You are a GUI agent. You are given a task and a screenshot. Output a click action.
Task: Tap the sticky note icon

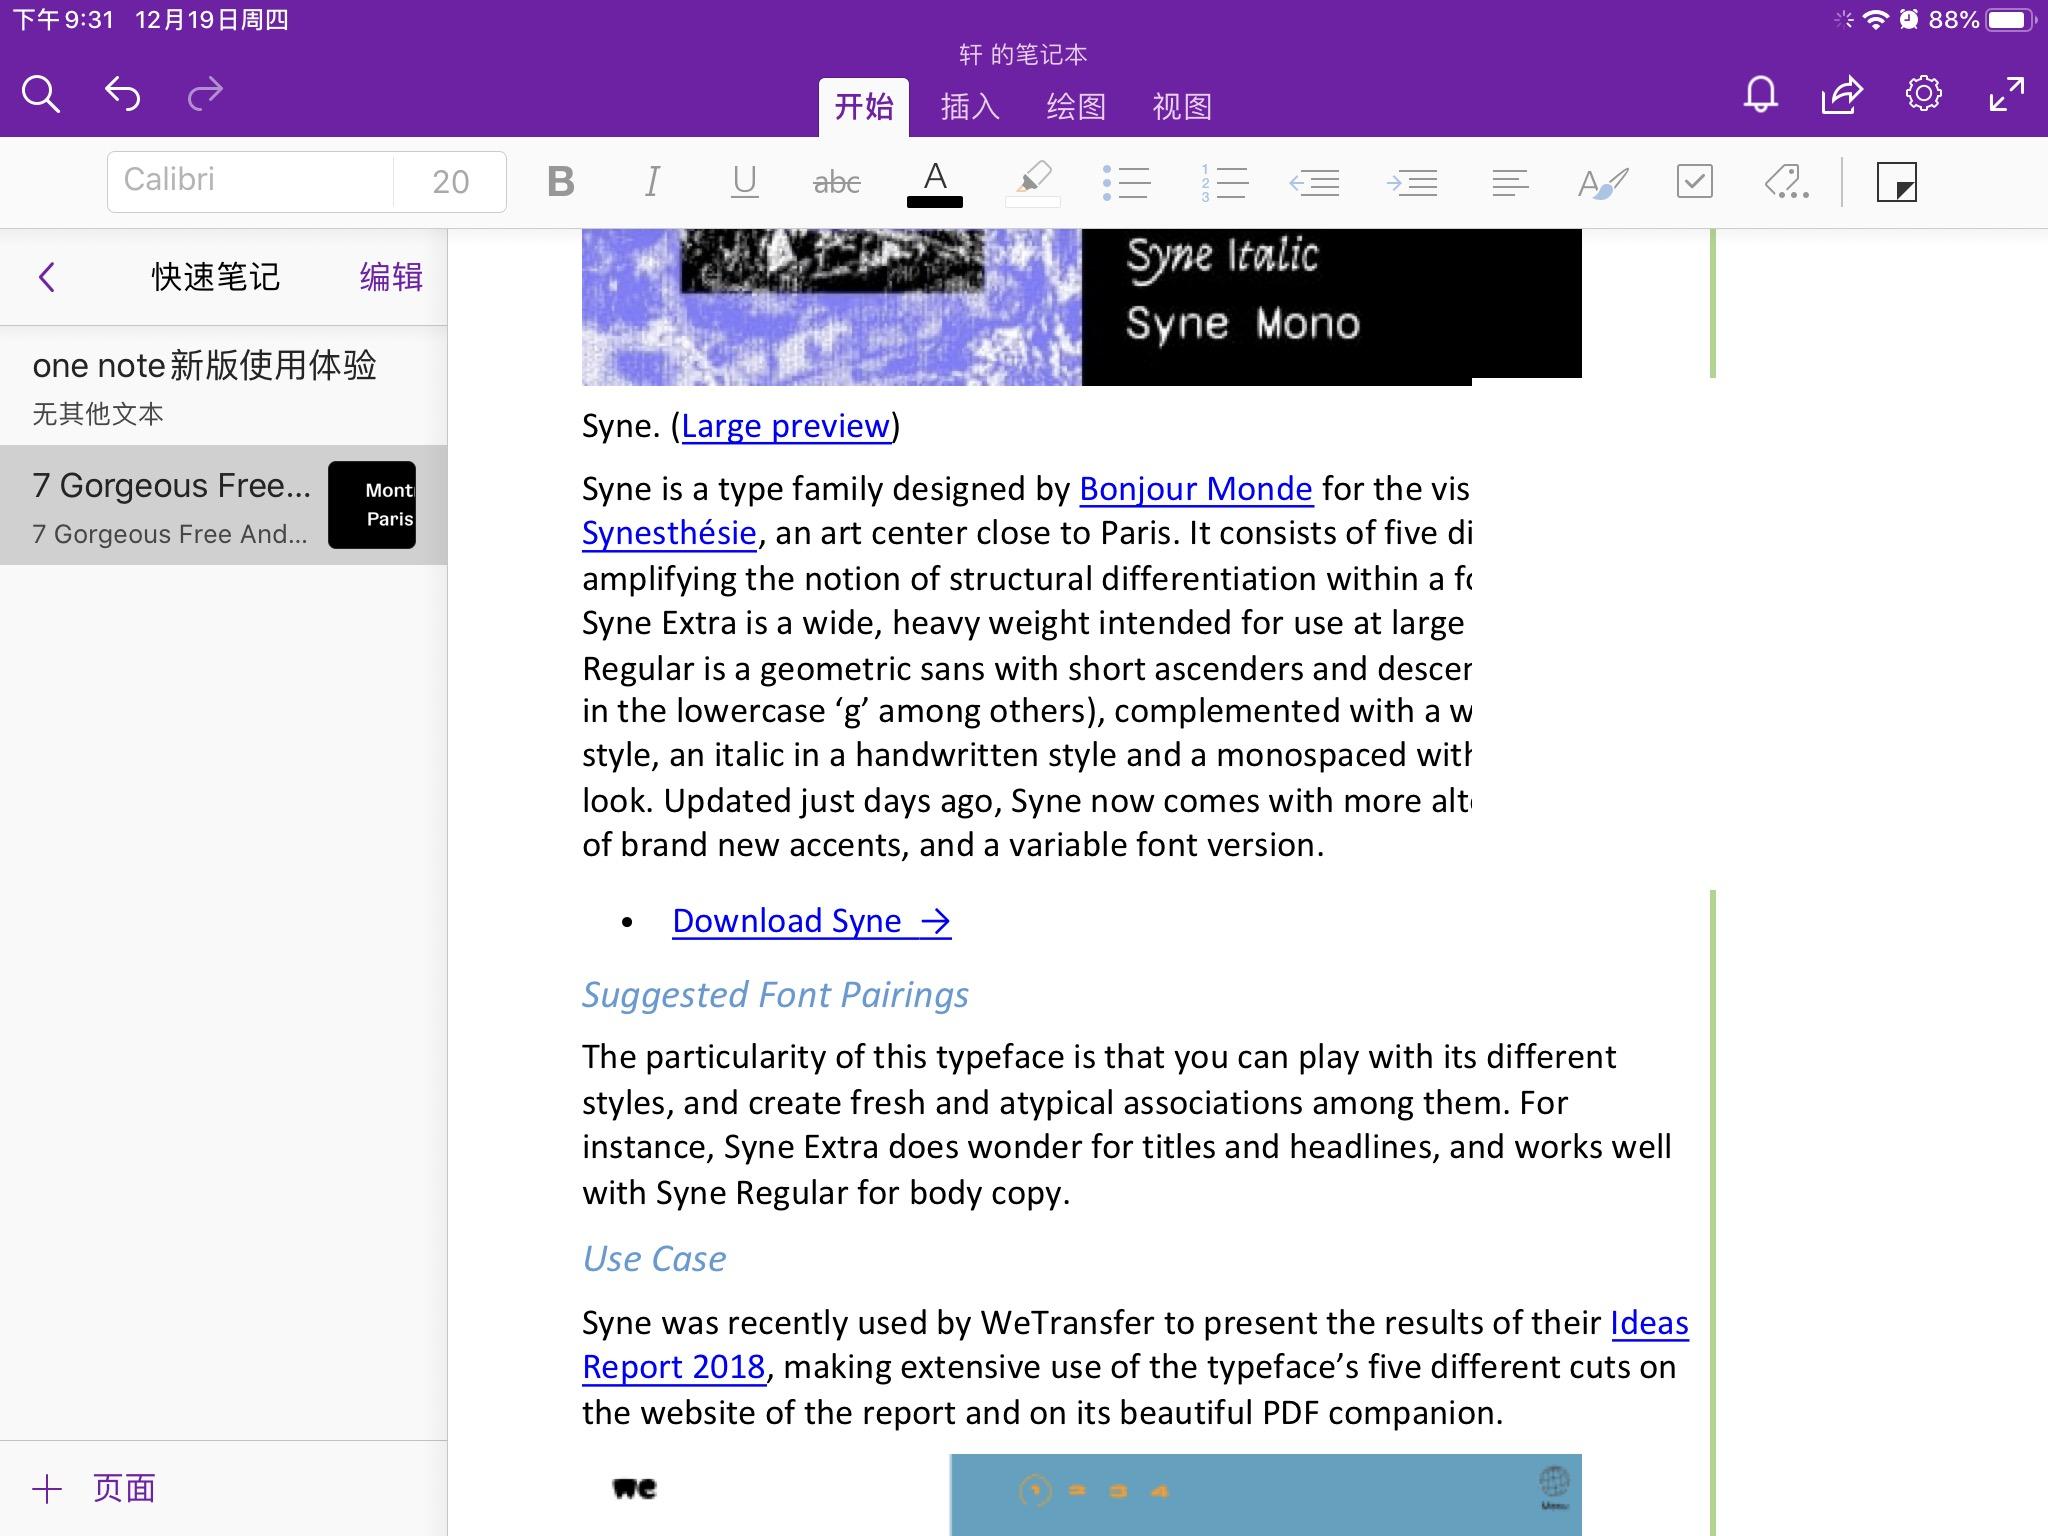[x=1896, y=182]
